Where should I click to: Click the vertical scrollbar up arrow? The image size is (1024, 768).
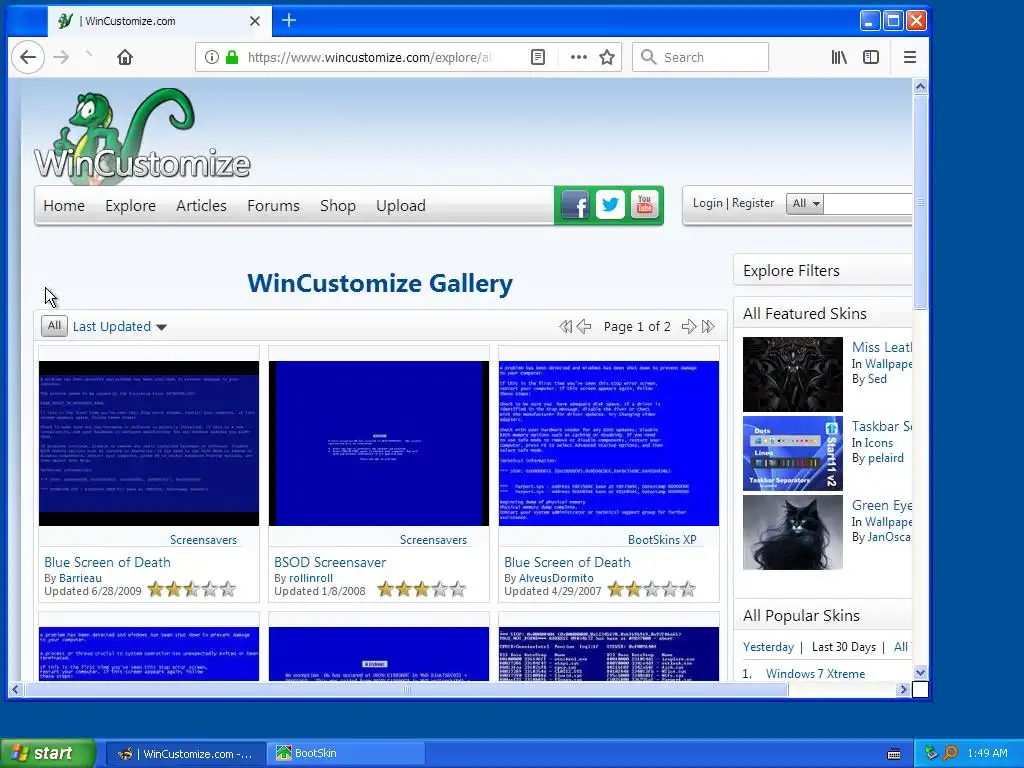pos(920,86)
